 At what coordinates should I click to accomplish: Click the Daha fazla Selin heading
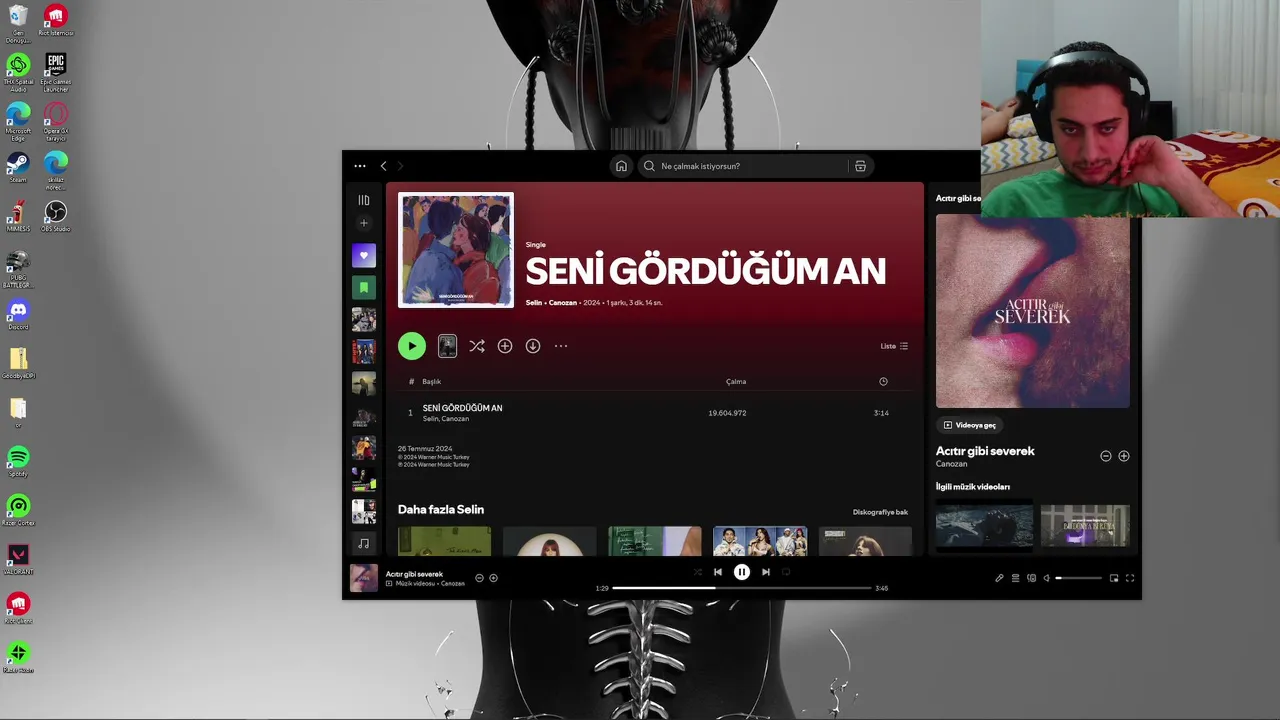click(441, 509)
